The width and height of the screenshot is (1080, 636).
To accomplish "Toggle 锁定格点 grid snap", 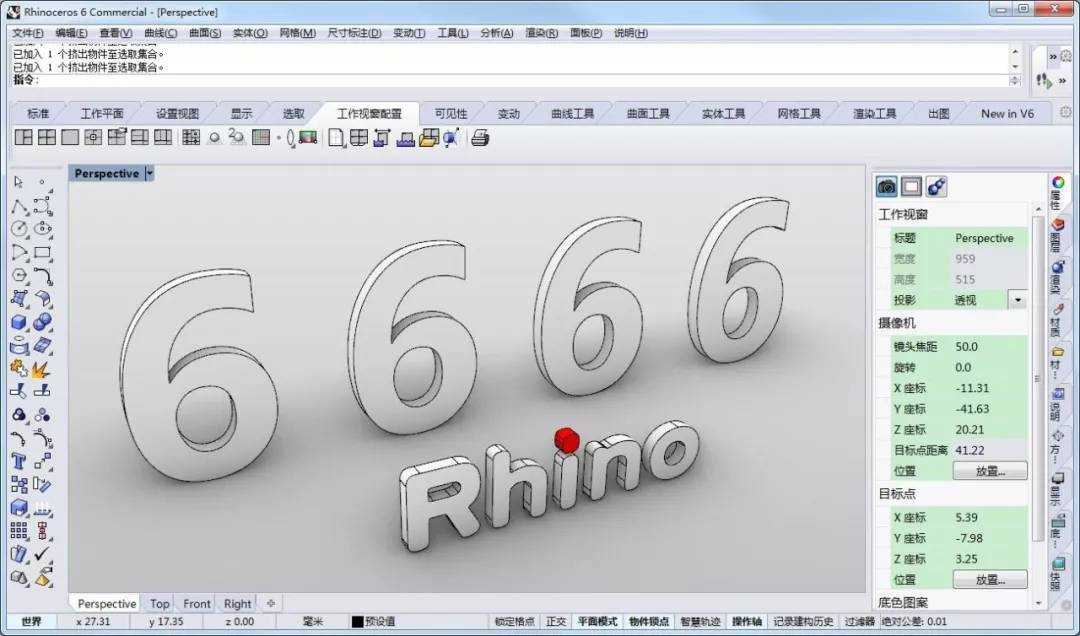I will pyautogui.click(x=514, y=622).
